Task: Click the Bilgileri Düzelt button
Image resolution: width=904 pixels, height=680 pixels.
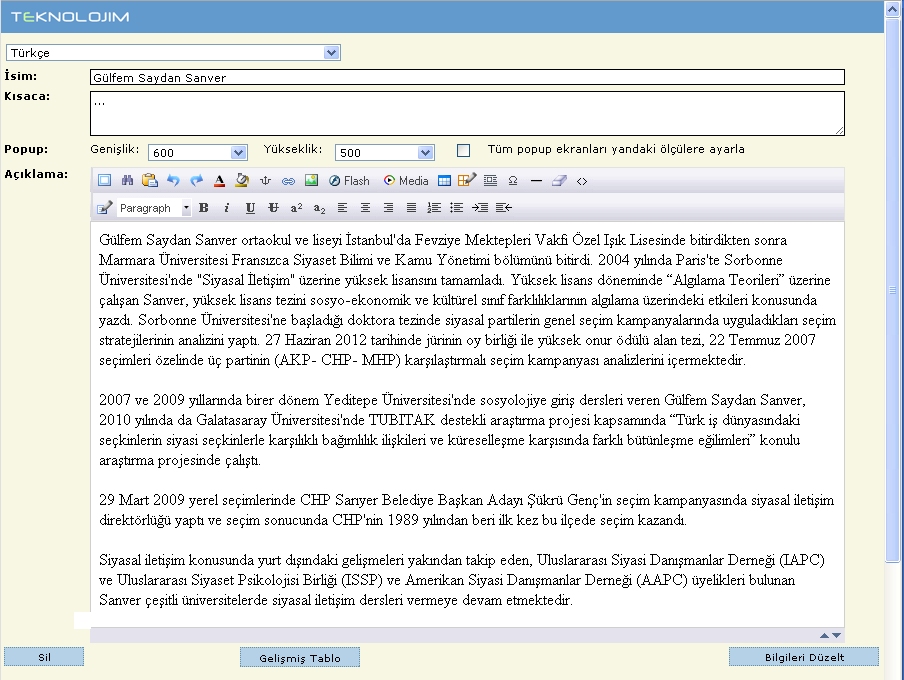Action: (803, 657)
